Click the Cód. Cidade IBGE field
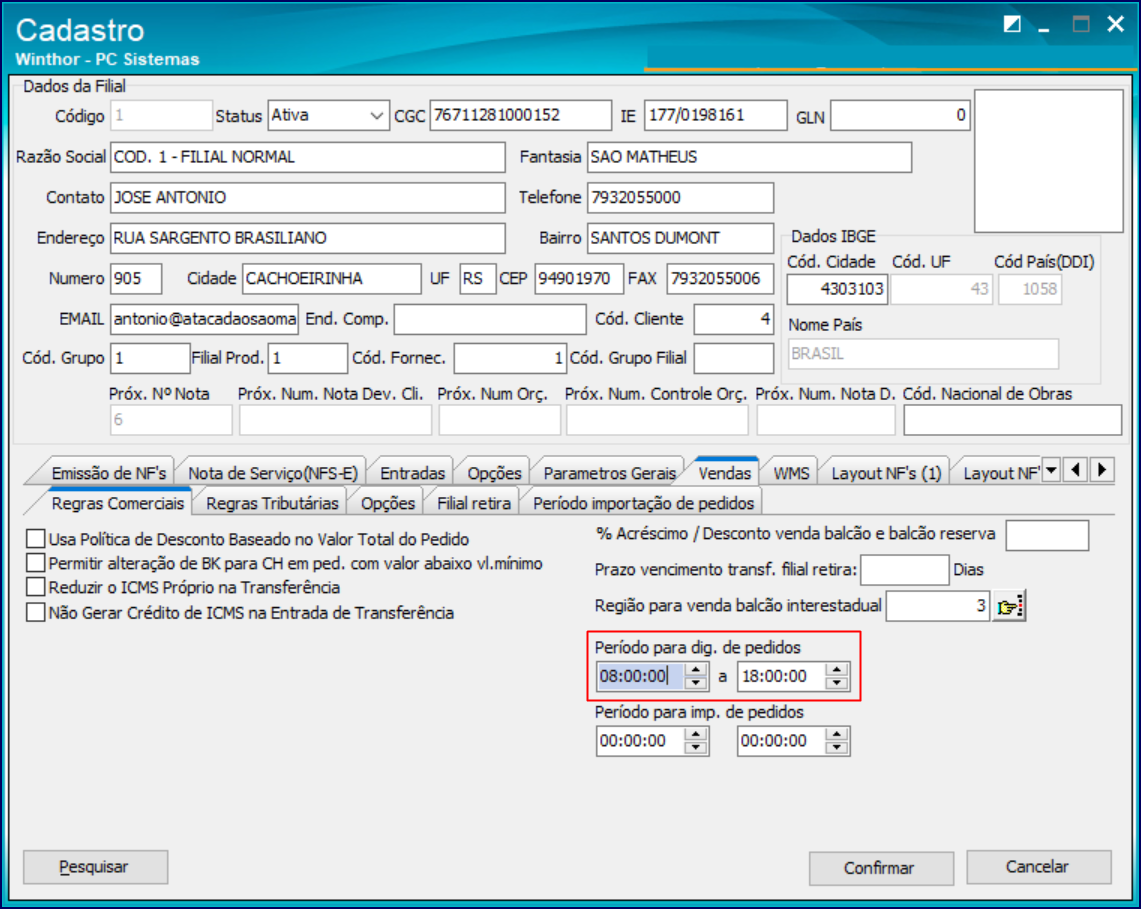 tap(837, 289)
